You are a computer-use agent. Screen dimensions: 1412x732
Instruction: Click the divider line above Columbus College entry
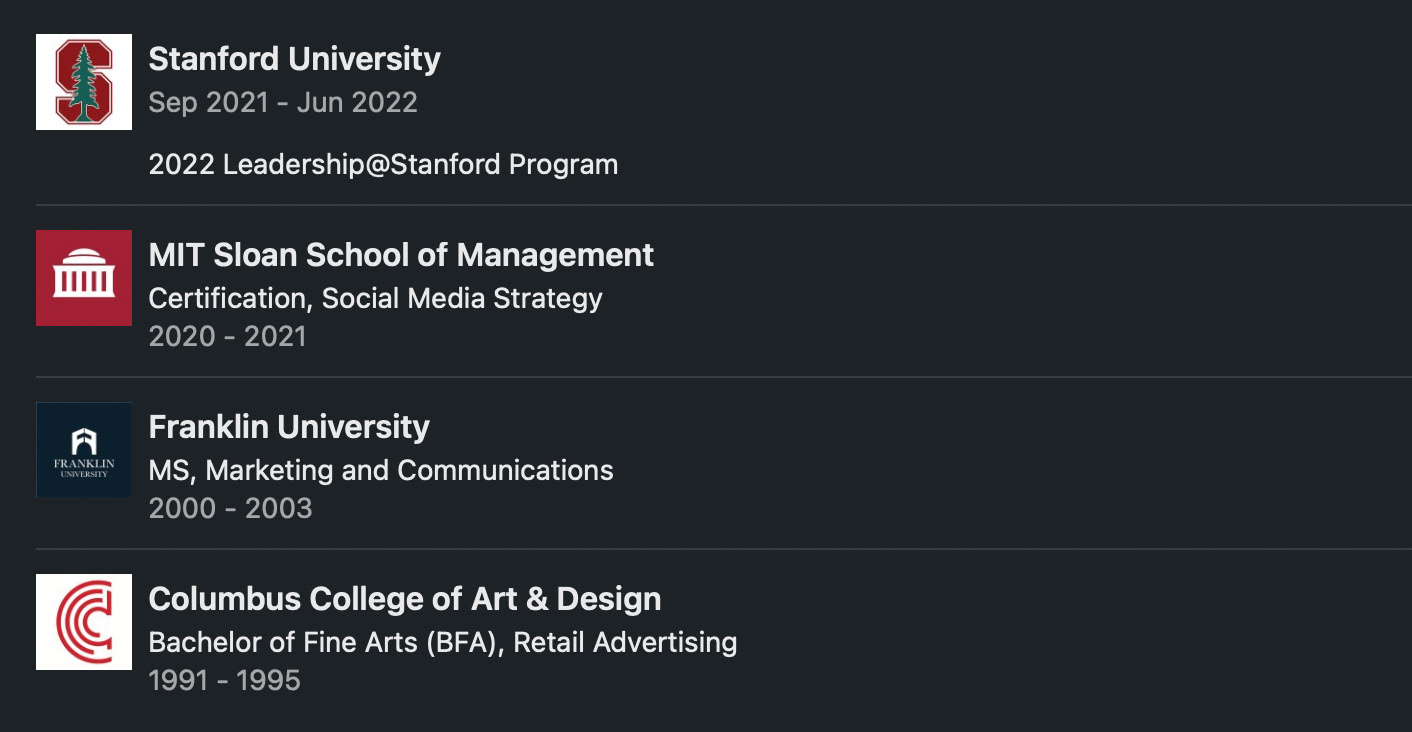coord(724,549)
